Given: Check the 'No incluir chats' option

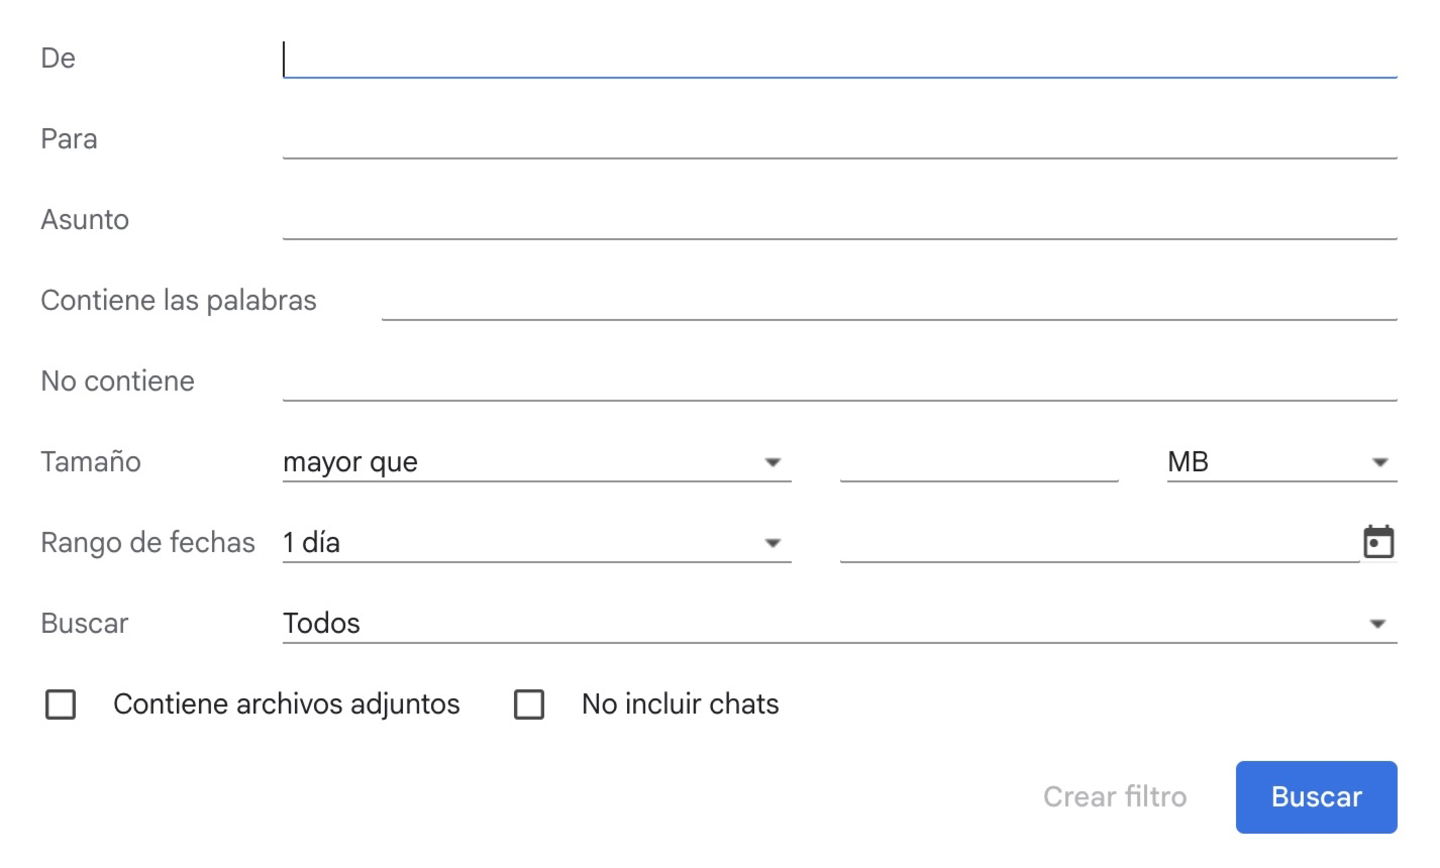Looking at the screenshot, I should pyautogui.click(x=529, y=705).
